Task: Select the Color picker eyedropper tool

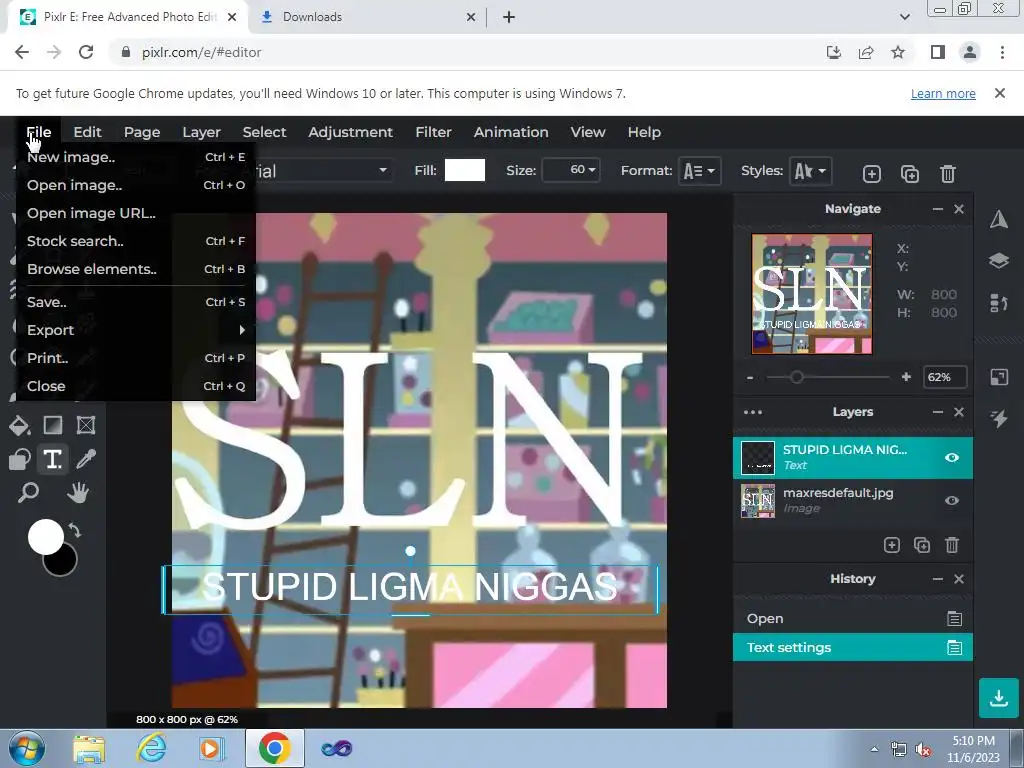Action: click(x=86, y=459)
